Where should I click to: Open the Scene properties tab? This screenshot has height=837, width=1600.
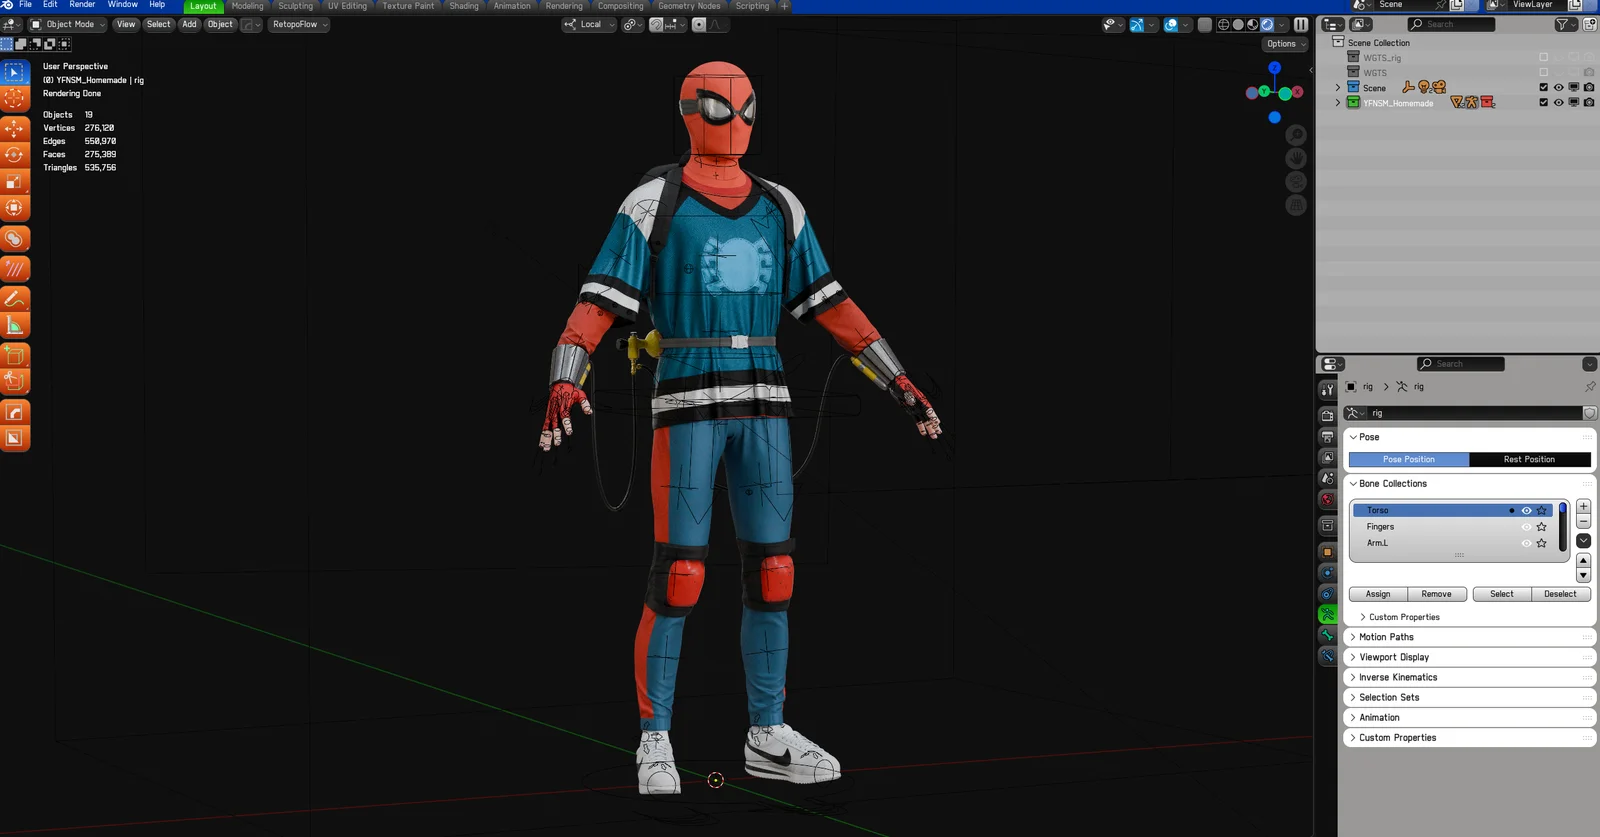(x=1327, y=478)
